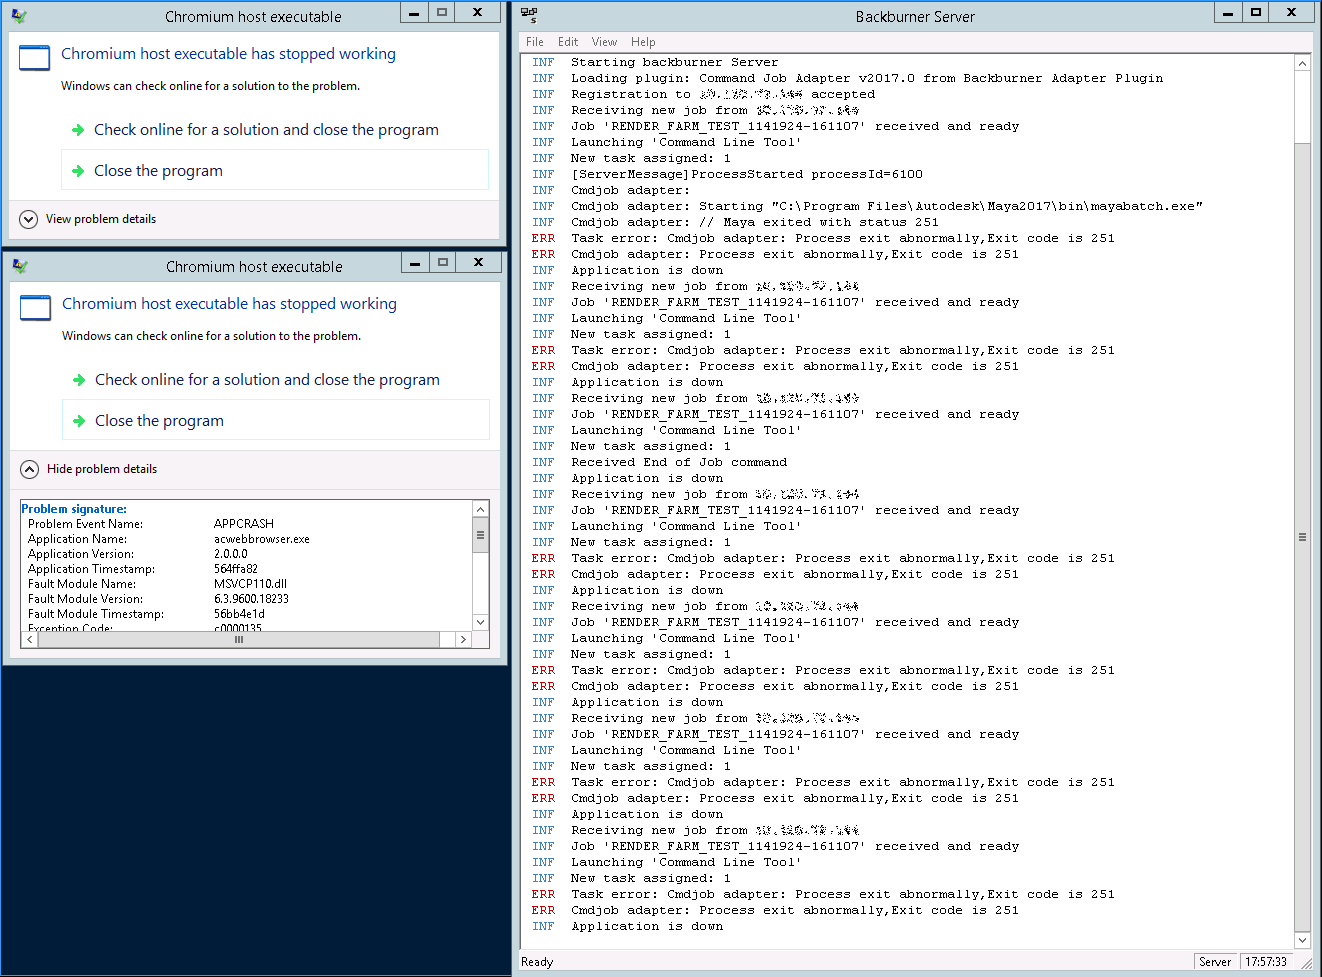
Task: Click the problem details scroll down arrow
Action: point(481,622)
